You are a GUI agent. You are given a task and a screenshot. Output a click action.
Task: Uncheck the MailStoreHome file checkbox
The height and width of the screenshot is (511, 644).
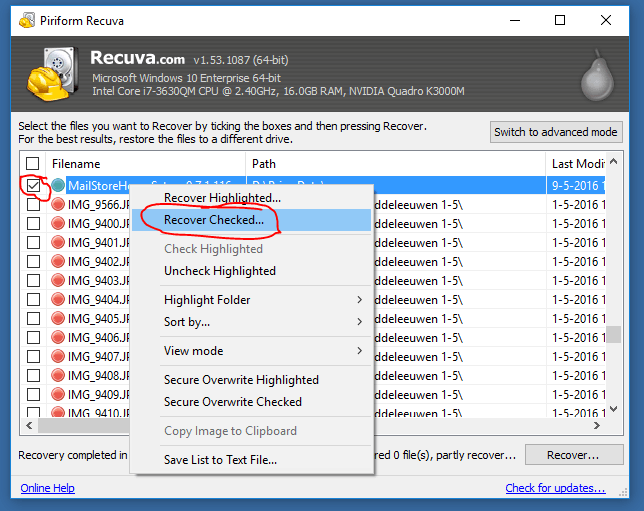(33, 185)
